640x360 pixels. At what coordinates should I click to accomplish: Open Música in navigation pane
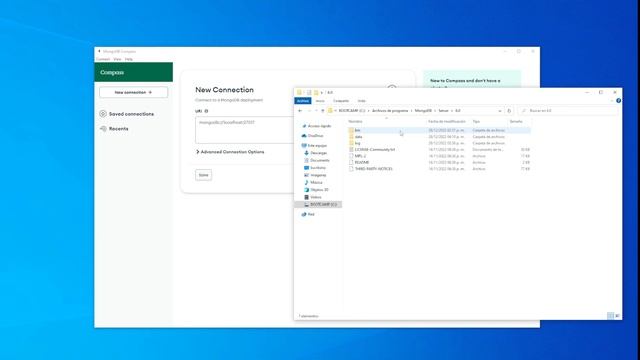click(313, 182)
